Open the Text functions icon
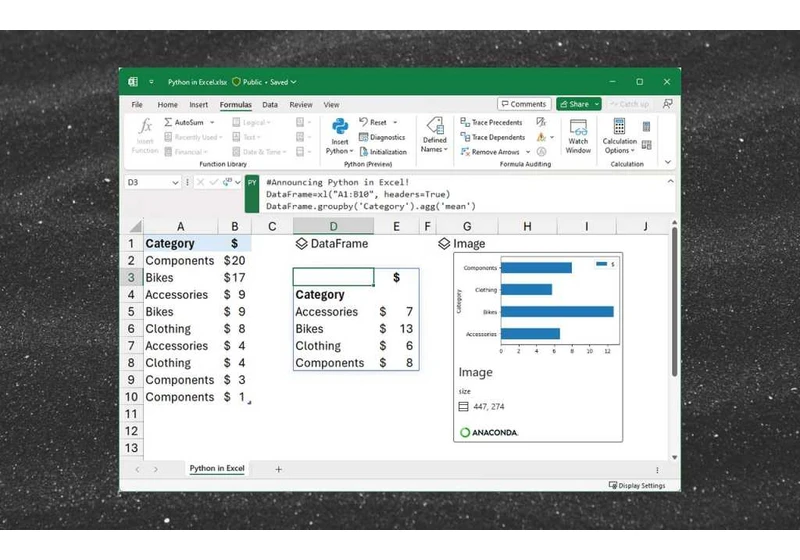Screen dimensions: 800x560 click(x=236, y=137)
